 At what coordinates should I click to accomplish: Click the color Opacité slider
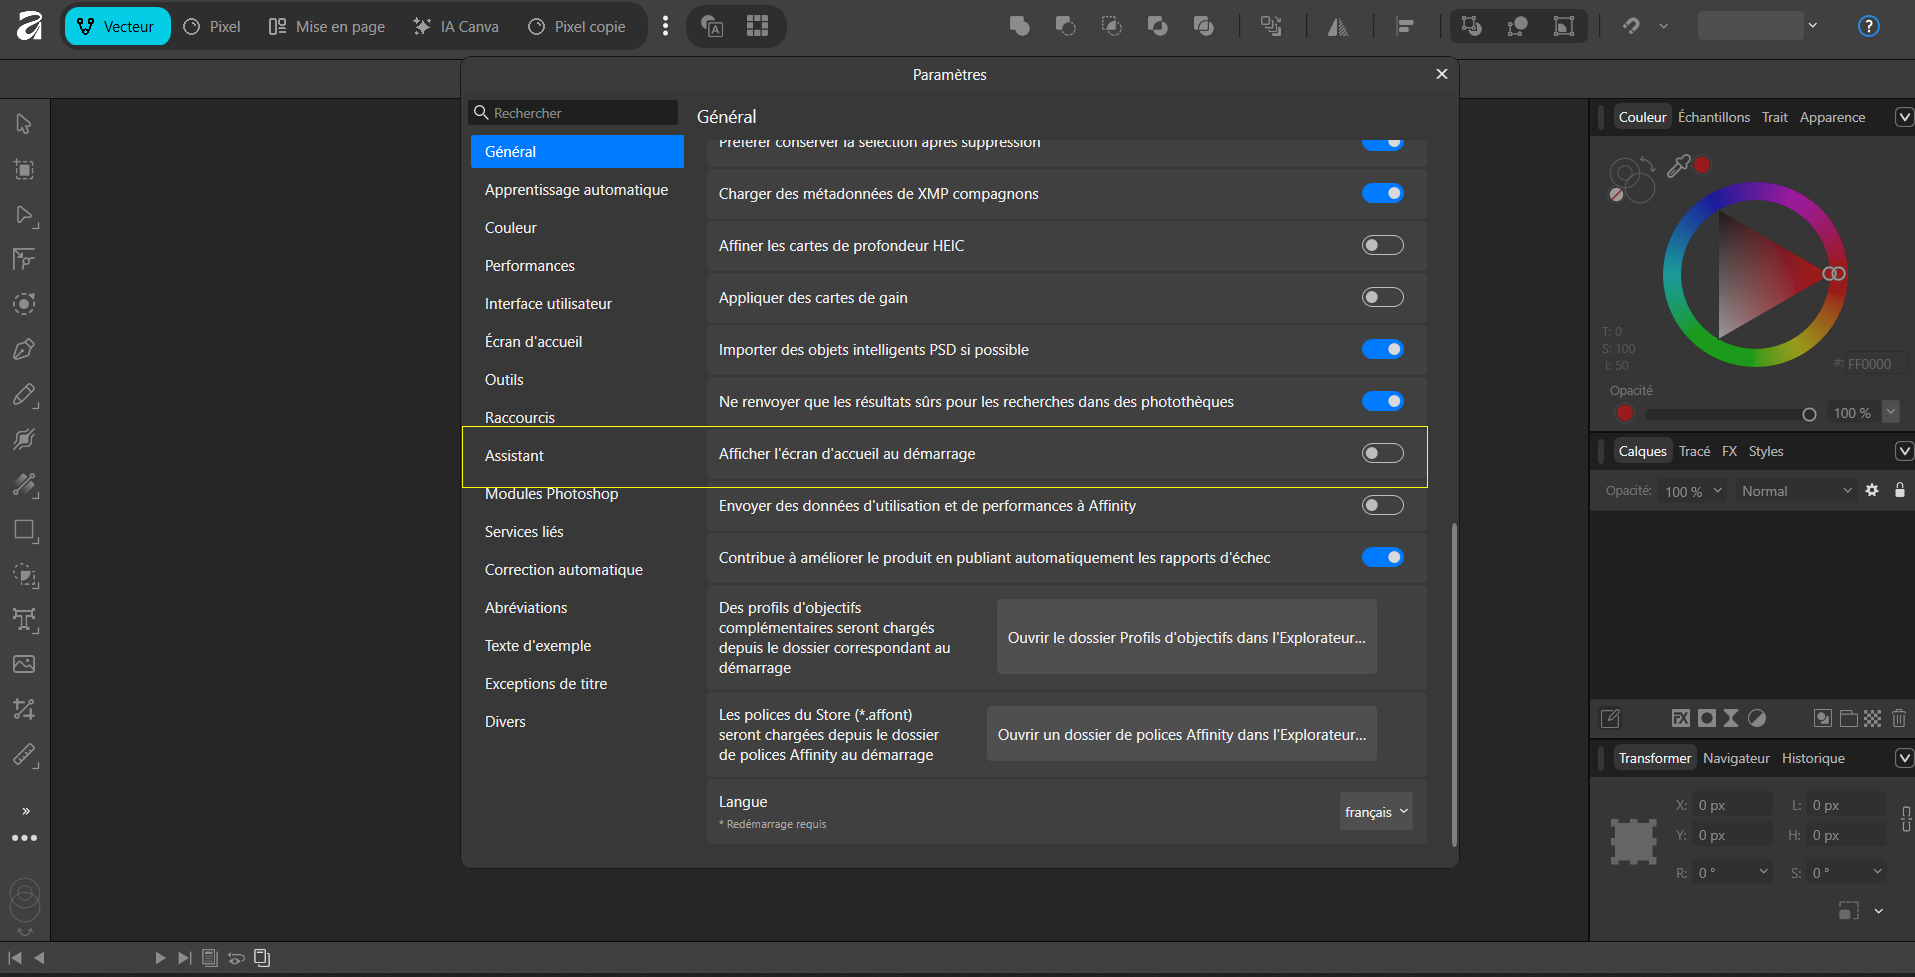coord(1730,414)
